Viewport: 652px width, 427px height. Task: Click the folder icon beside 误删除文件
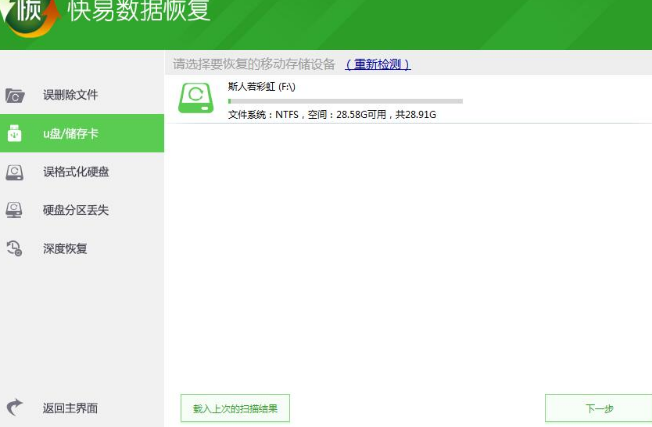(x=15, y=96)
